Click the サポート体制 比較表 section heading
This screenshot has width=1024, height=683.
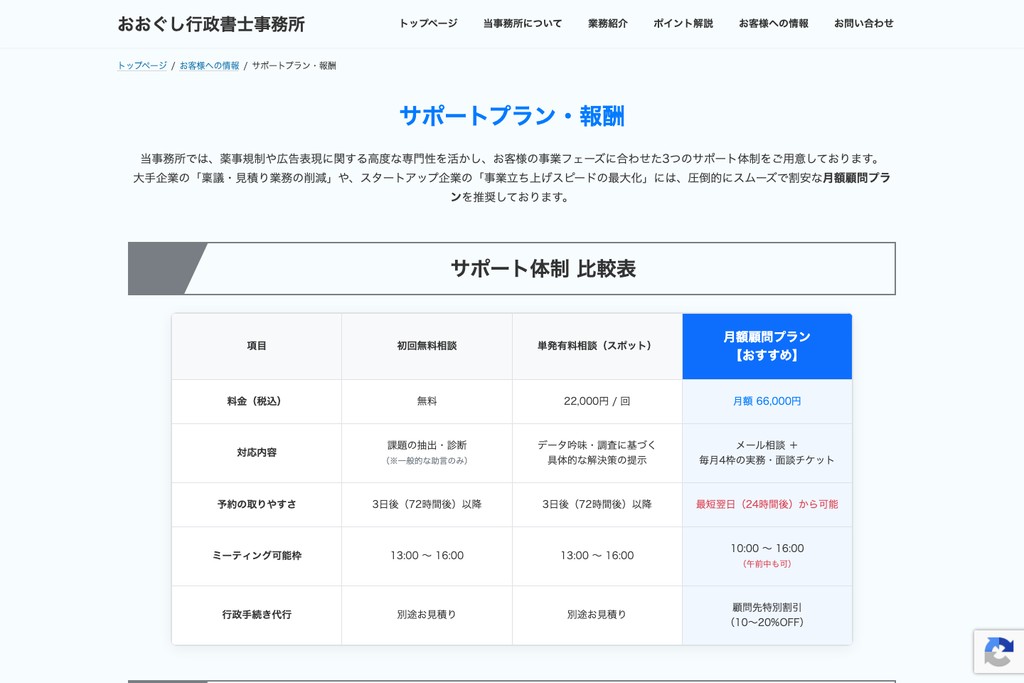click(x=543, y=268)
